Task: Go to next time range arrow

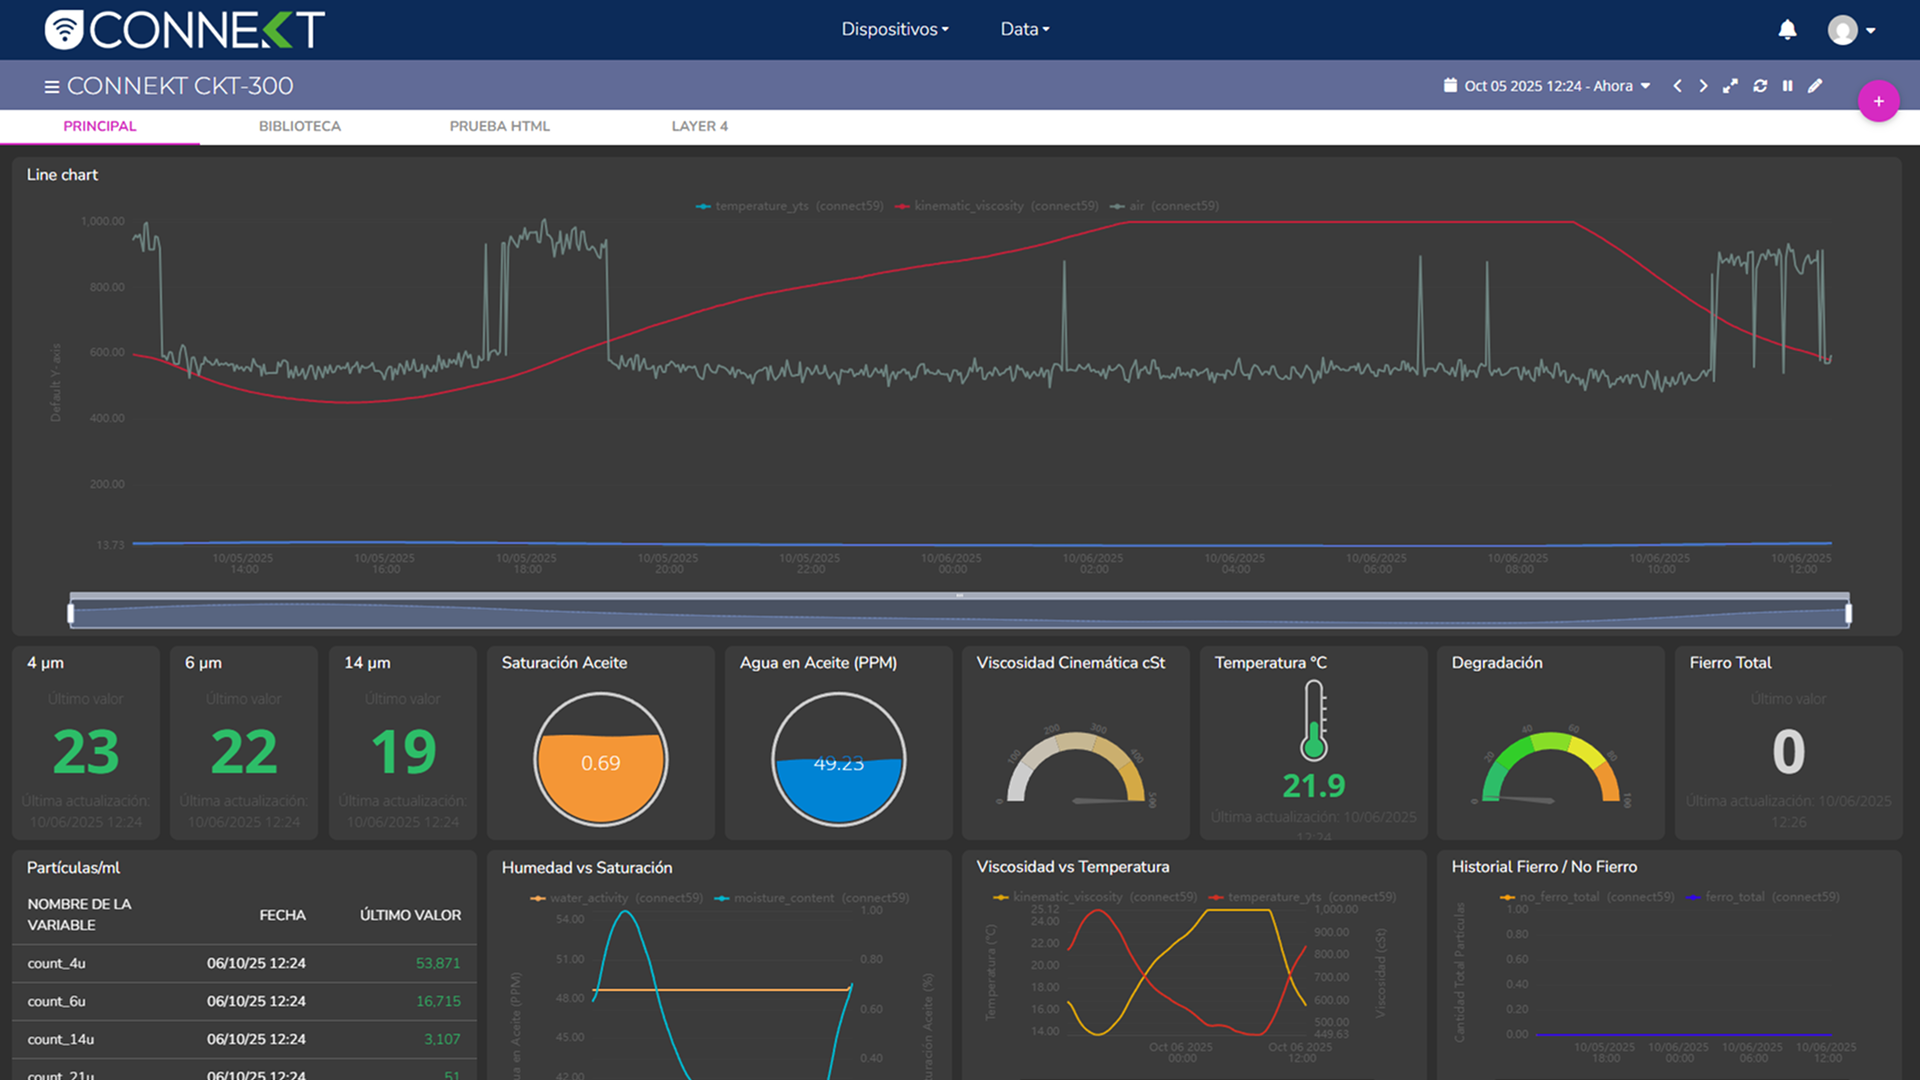Action: click(x=1703, y=86)
